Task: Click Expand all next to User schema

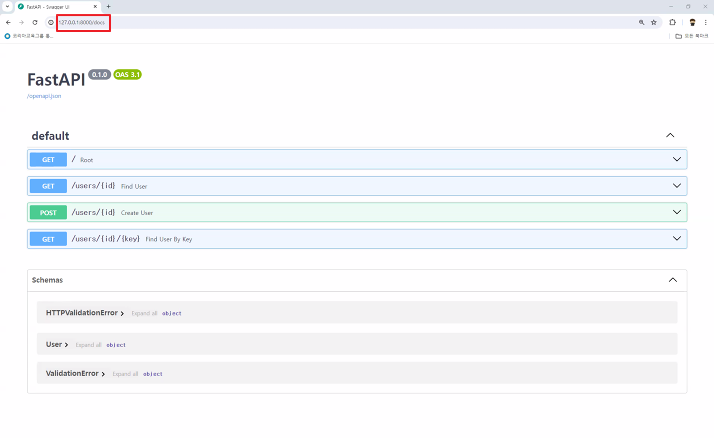Action: click(x=88, y=345)
